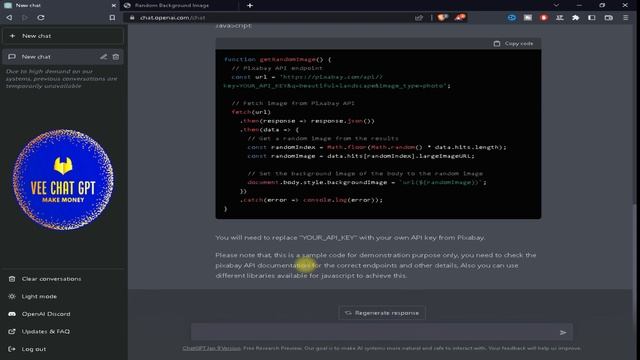Open the Brave Shields lion icon

click(x=442, y=17)
